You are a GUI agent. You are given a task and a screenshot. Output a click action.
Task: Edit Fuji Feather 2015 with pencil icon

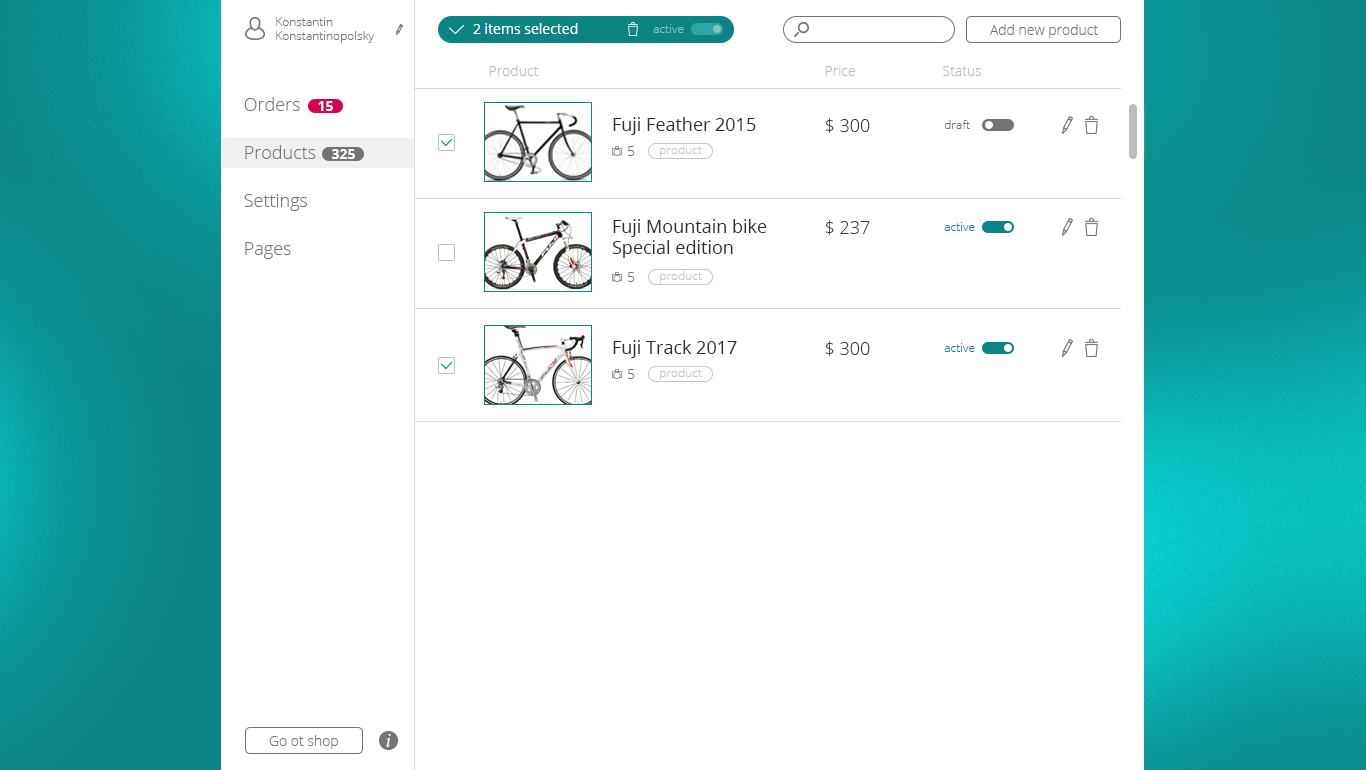1067,125
